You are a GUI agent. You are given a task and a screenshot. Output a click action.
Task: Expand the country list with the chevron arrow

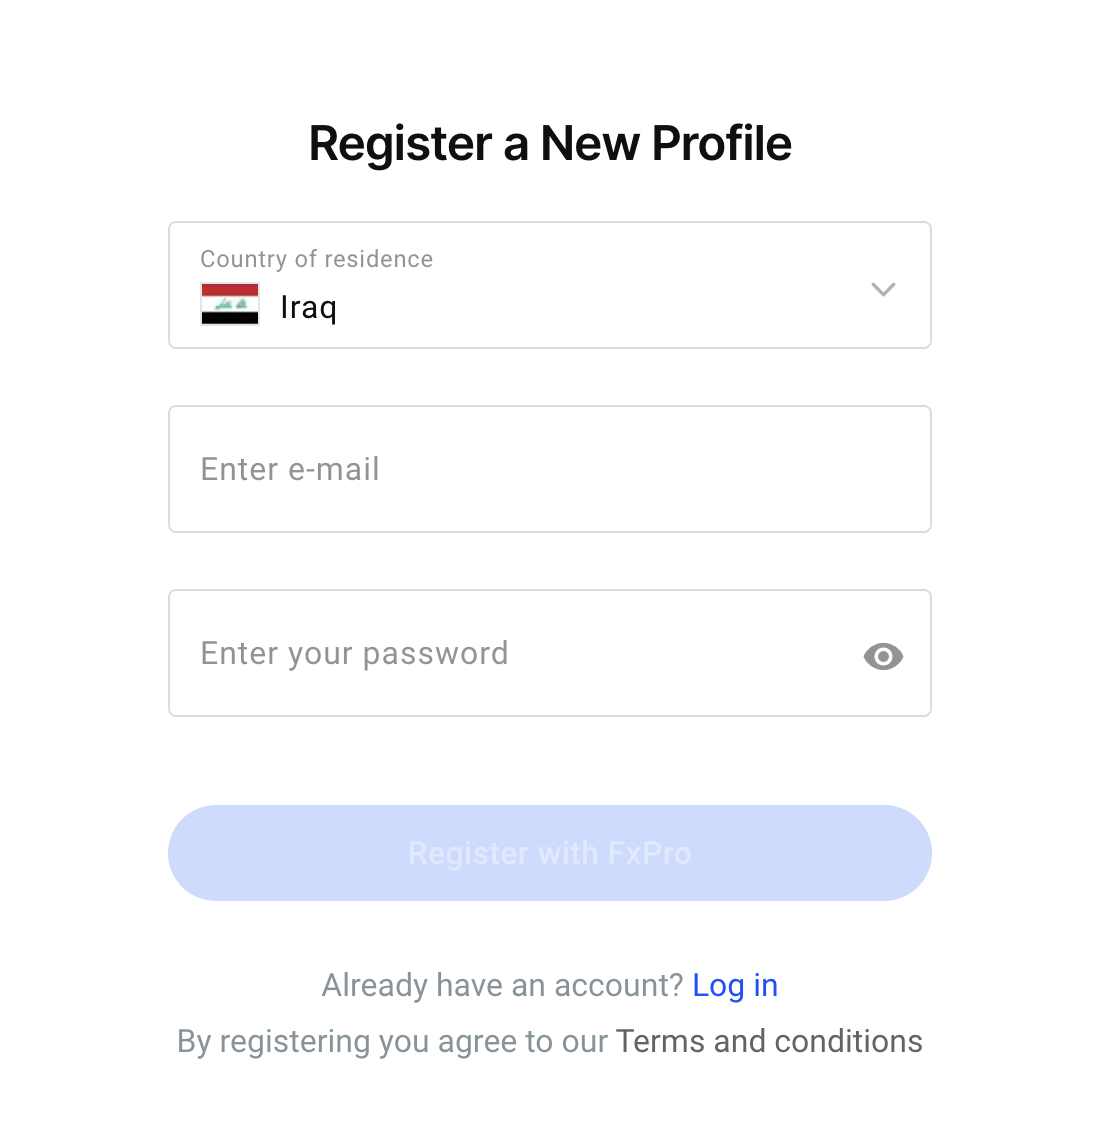coord(883,289)
